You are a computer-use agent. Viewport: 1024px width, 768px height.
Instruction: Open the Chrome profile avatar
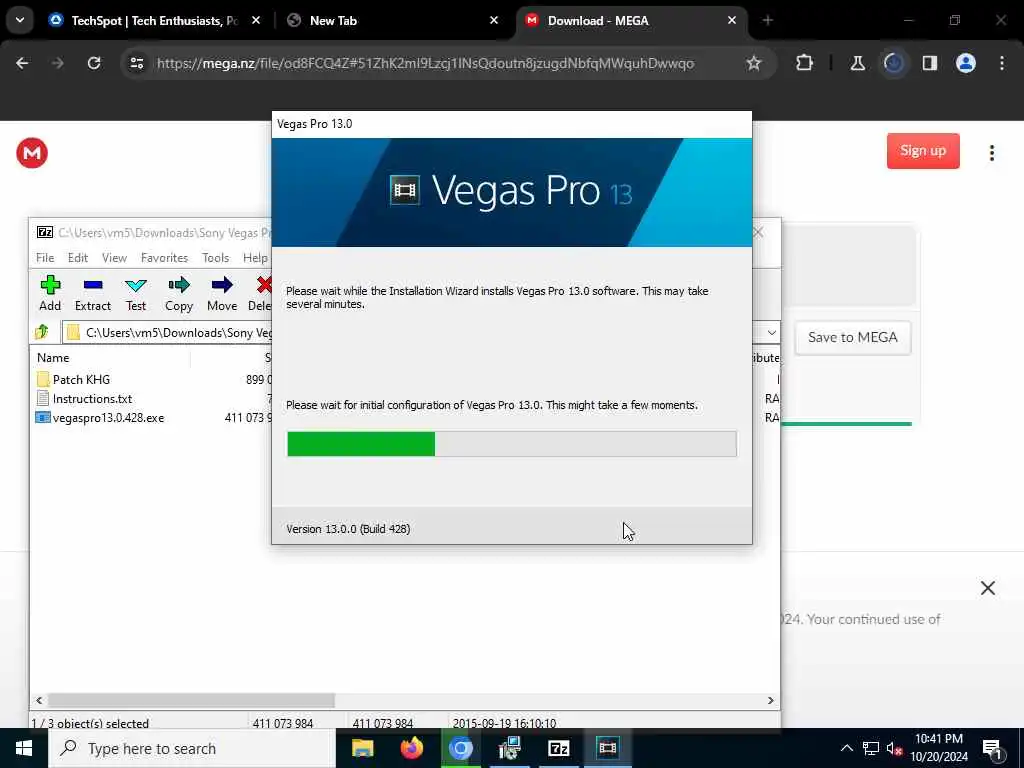click(966, 63)
